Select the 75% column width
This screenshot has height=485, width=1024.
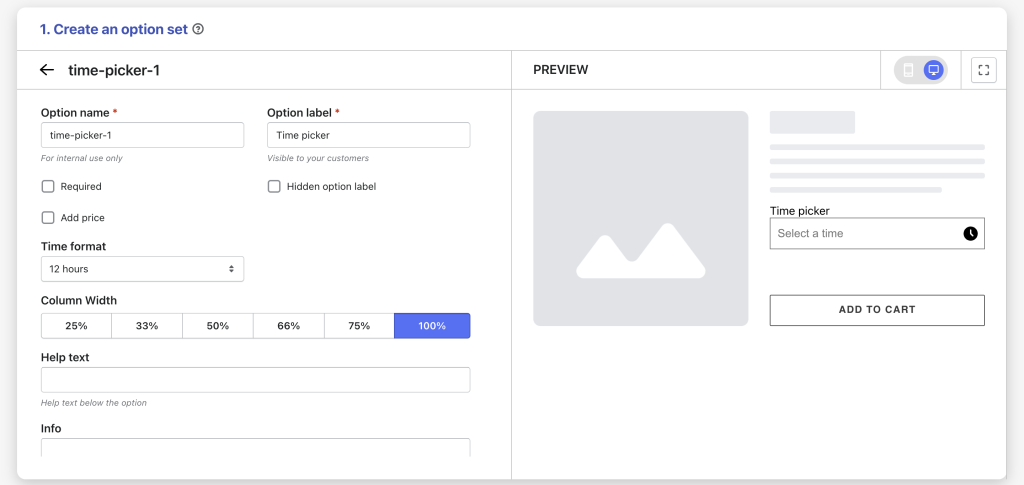(359, 326)
